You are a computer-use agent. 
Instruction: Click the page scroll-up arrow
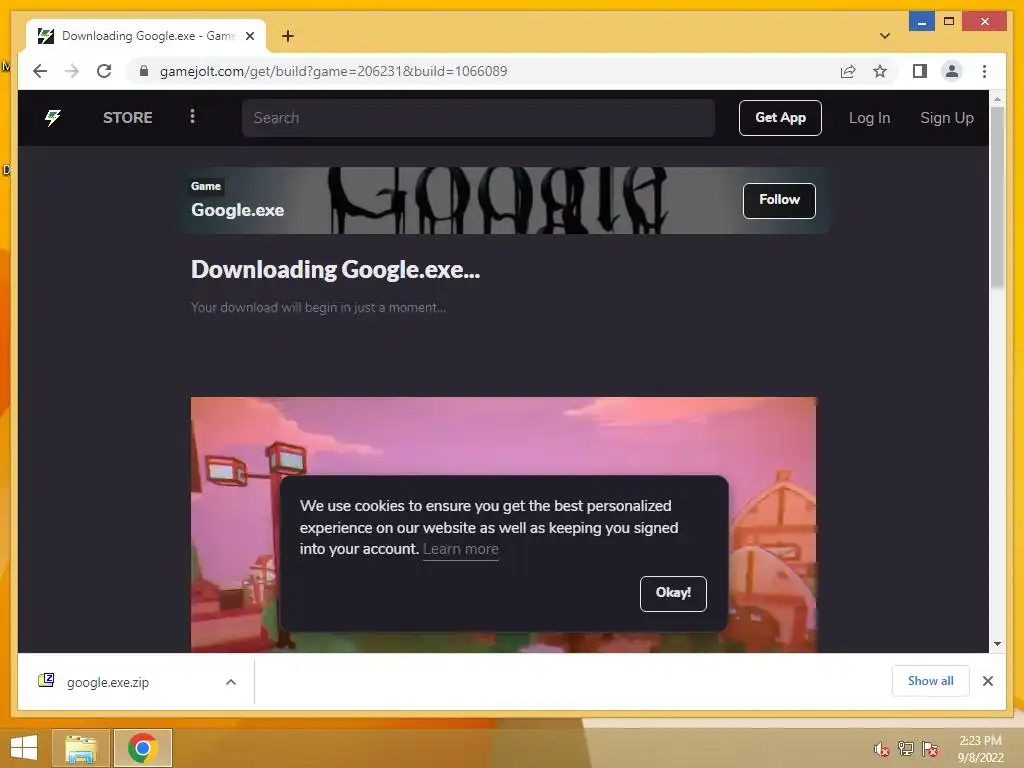coord(997,99)
